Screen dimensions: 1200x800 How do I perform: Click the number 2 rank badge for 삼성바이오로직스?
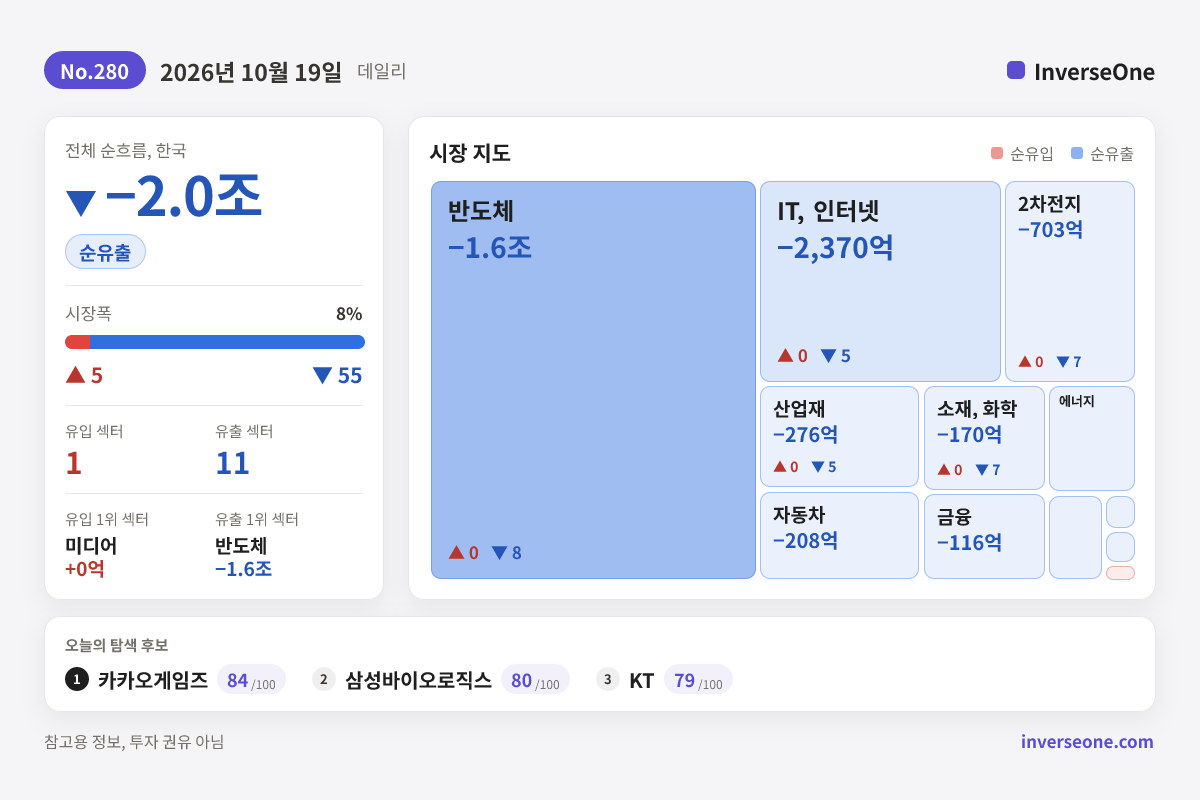(324, 679)
